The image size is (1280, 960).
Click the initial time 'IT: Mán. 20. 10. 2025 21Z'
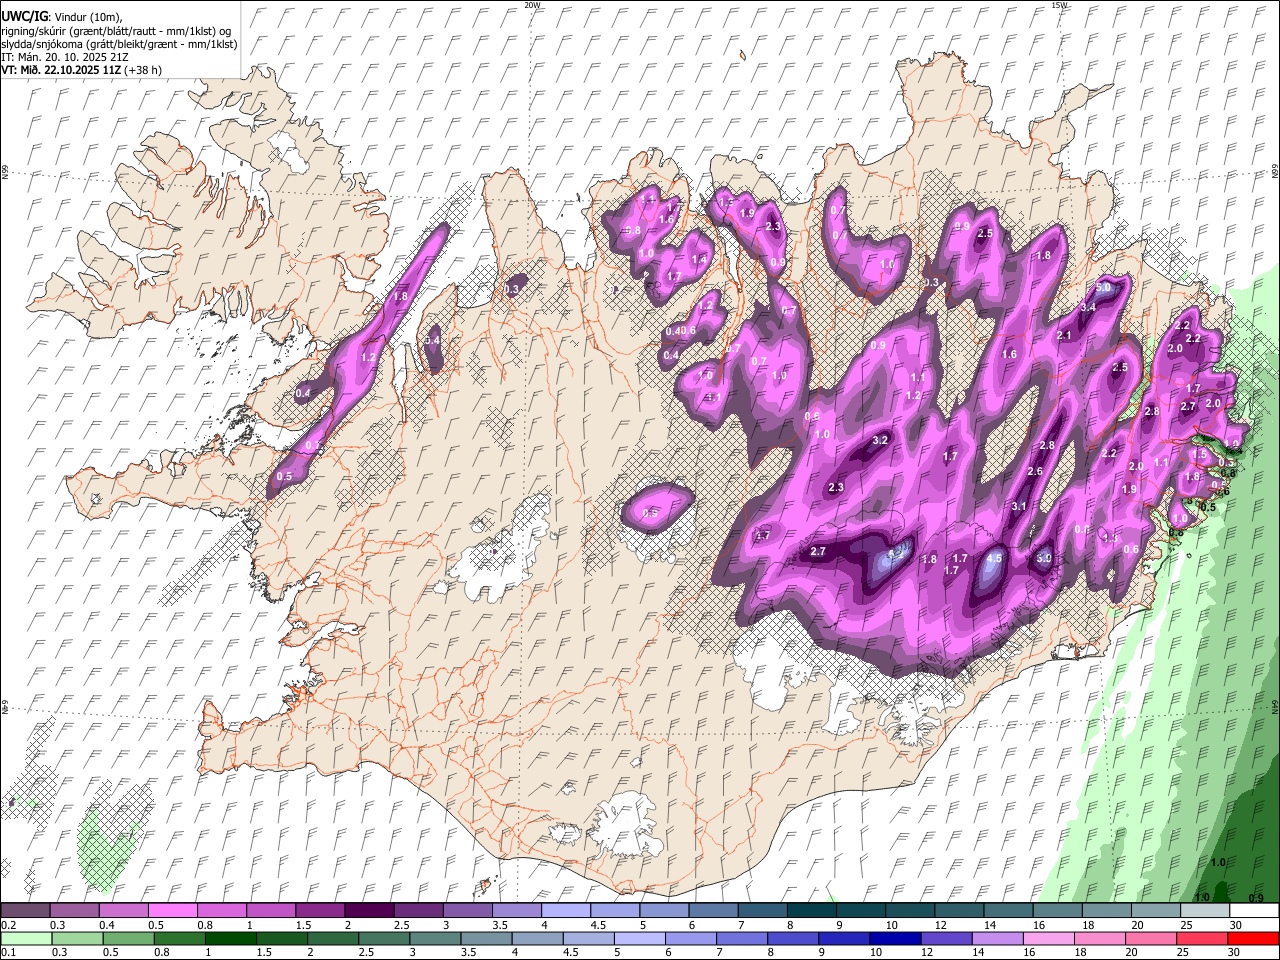click(x=64, y=57)
